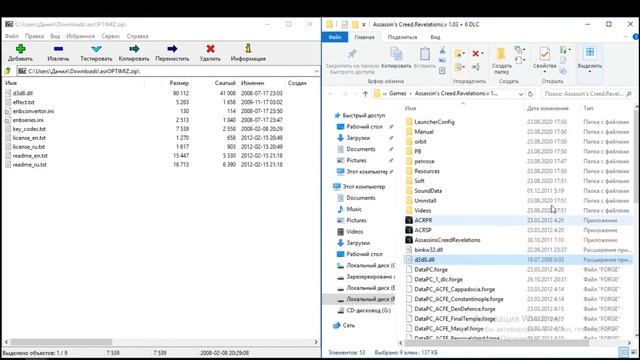Select Сеть in Explorer navigation pane
Screen dimensions: 640x360
349,325
